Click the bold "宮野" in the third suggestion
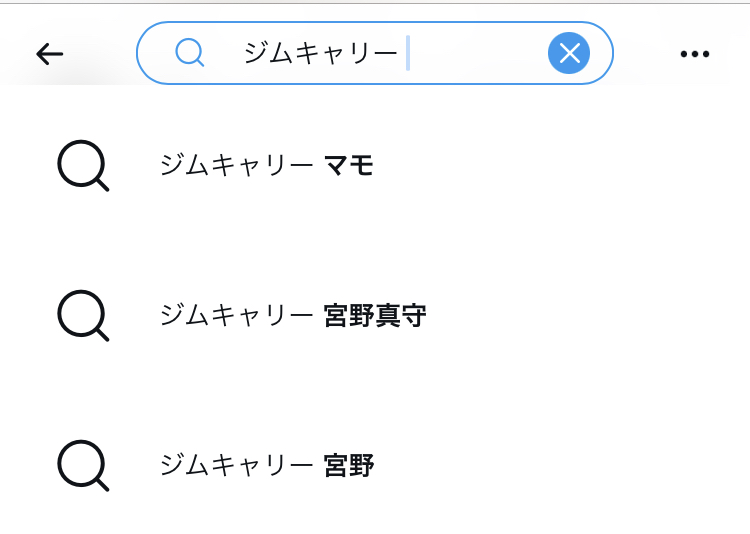The height and width of the screenshot is (534, 750). point(349,466)
